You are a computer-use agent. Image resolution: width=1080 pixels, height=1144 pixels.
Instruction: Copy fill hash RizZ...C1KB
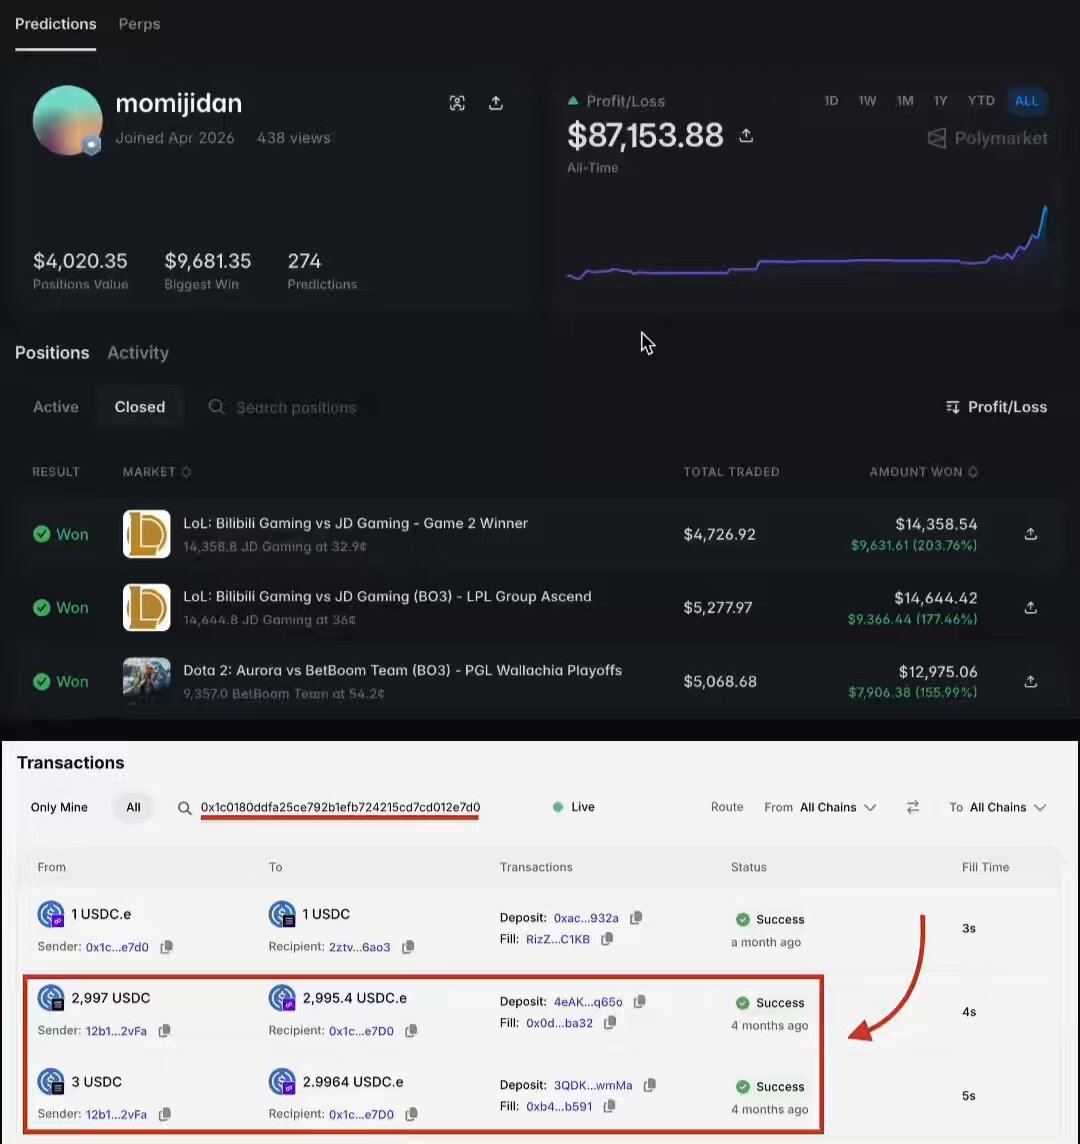607,939
